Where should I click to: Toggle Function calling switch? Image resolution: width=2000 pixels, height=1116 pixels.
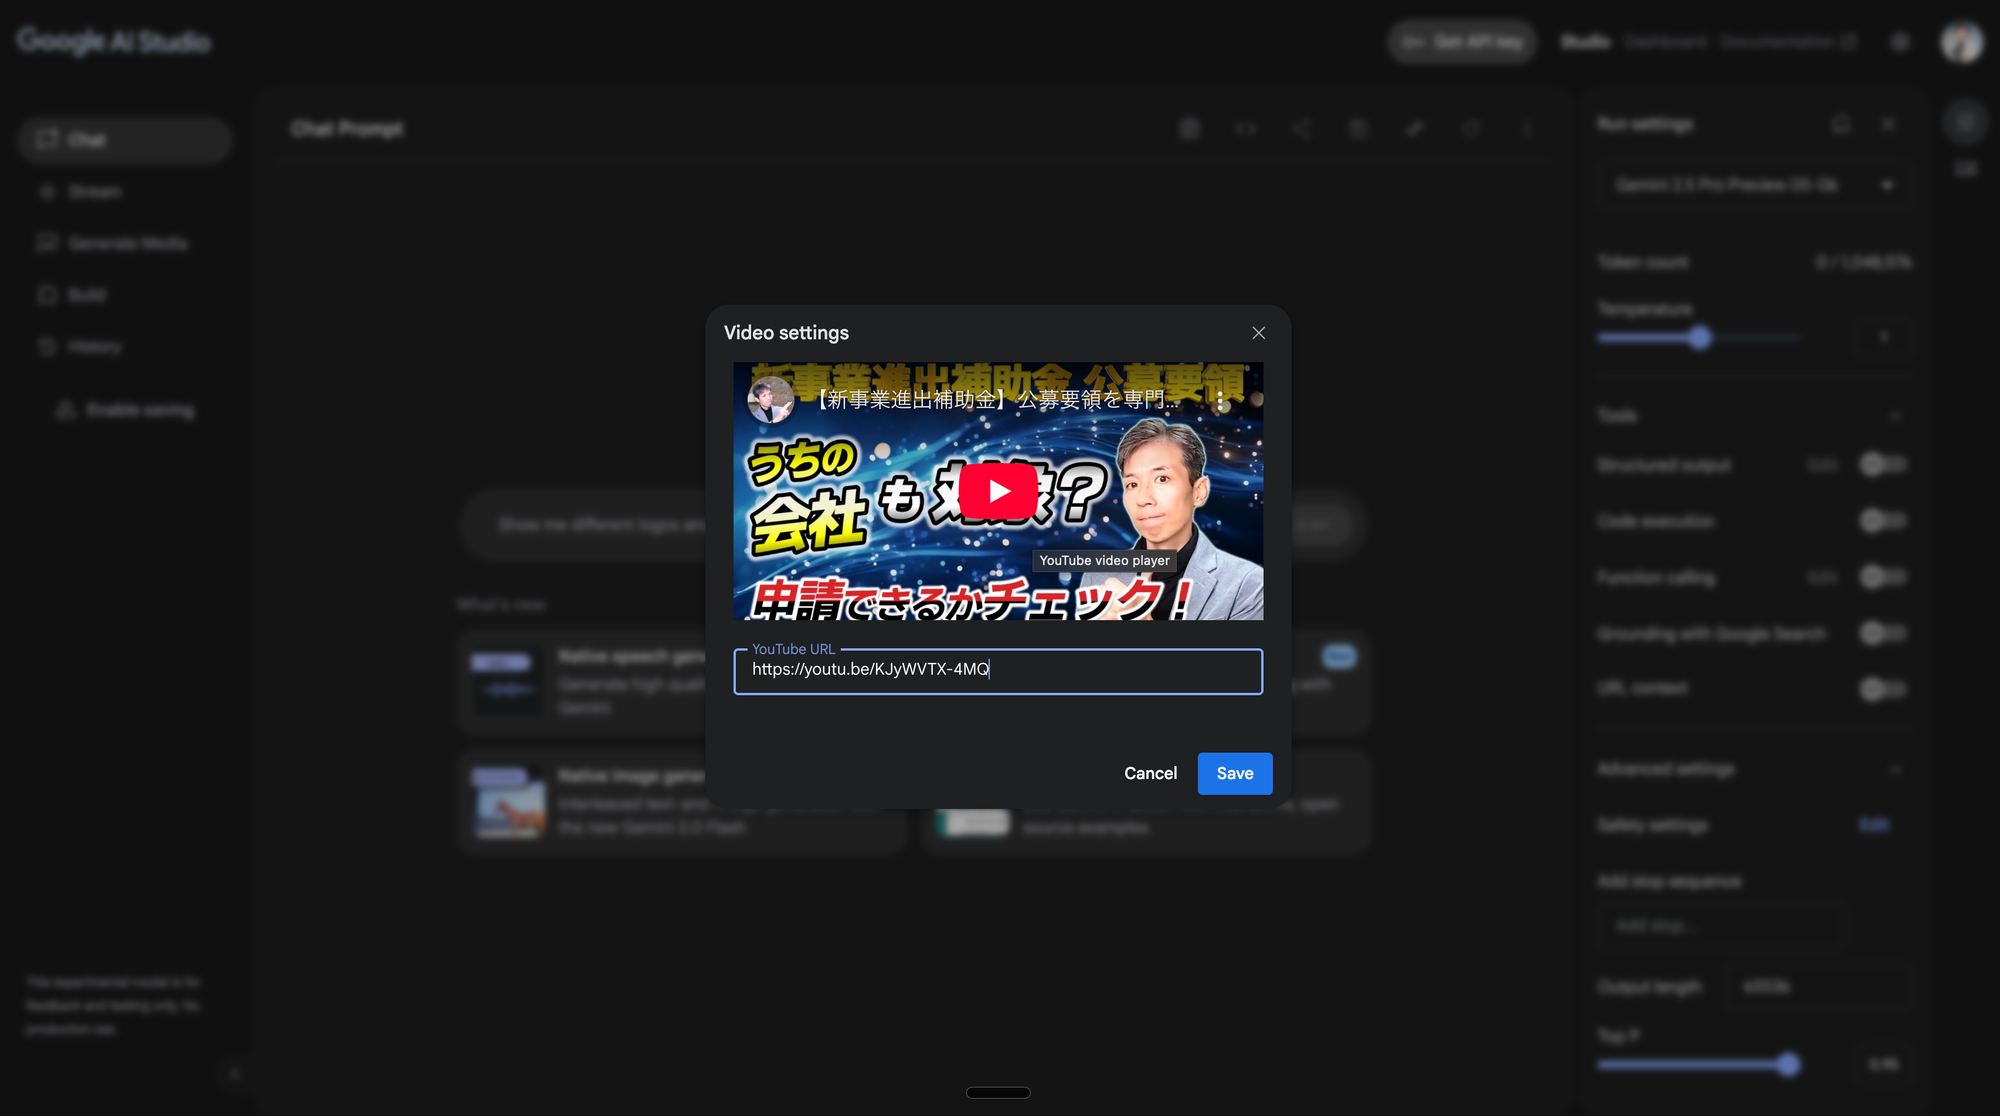click(x=1882, y=577)
